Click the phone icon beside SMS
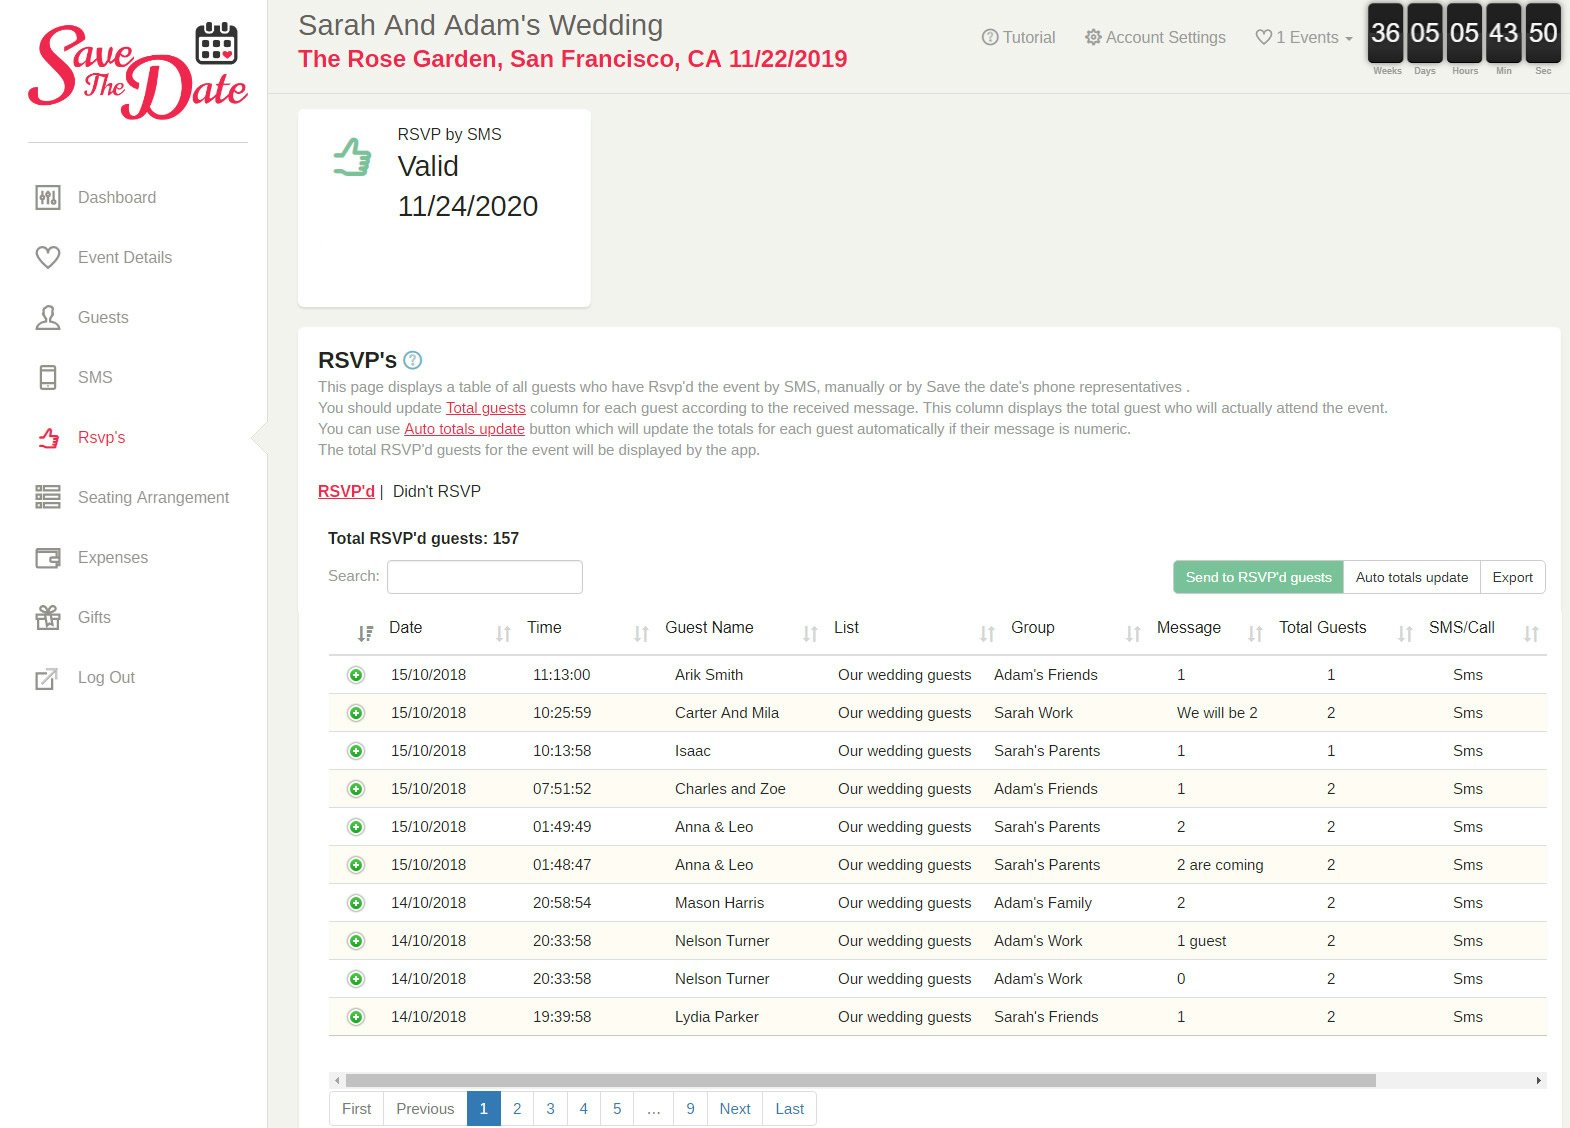1570x1128 pixels. tap(48, 377)
